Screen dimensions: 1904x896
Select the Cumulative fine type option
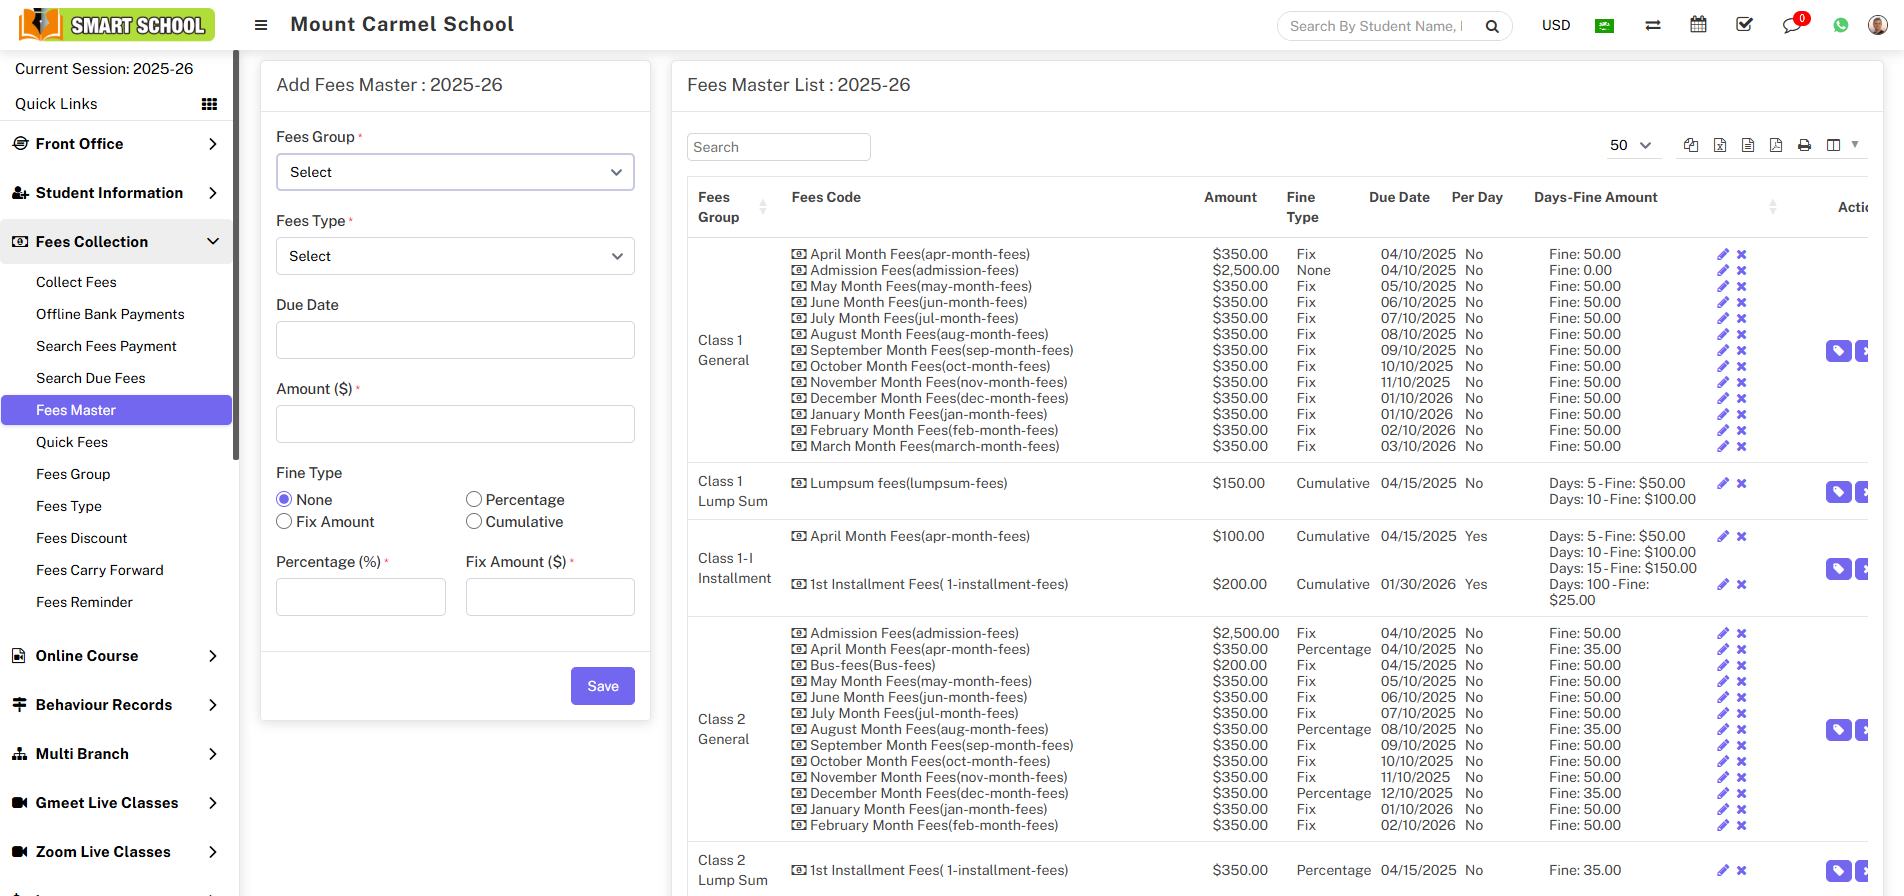coord(474,521)
